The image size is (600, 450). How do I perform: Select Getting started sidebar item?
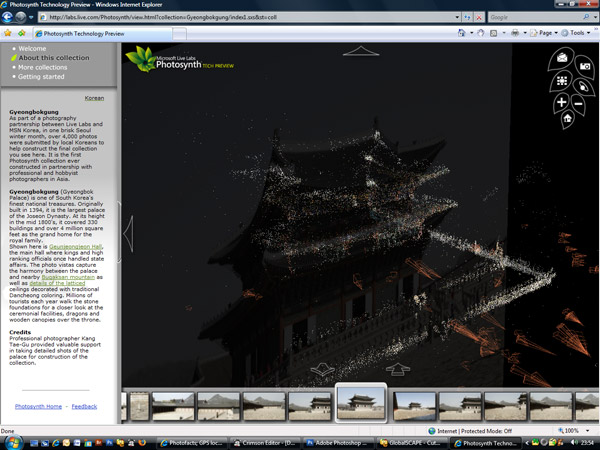tap(41, 77)
